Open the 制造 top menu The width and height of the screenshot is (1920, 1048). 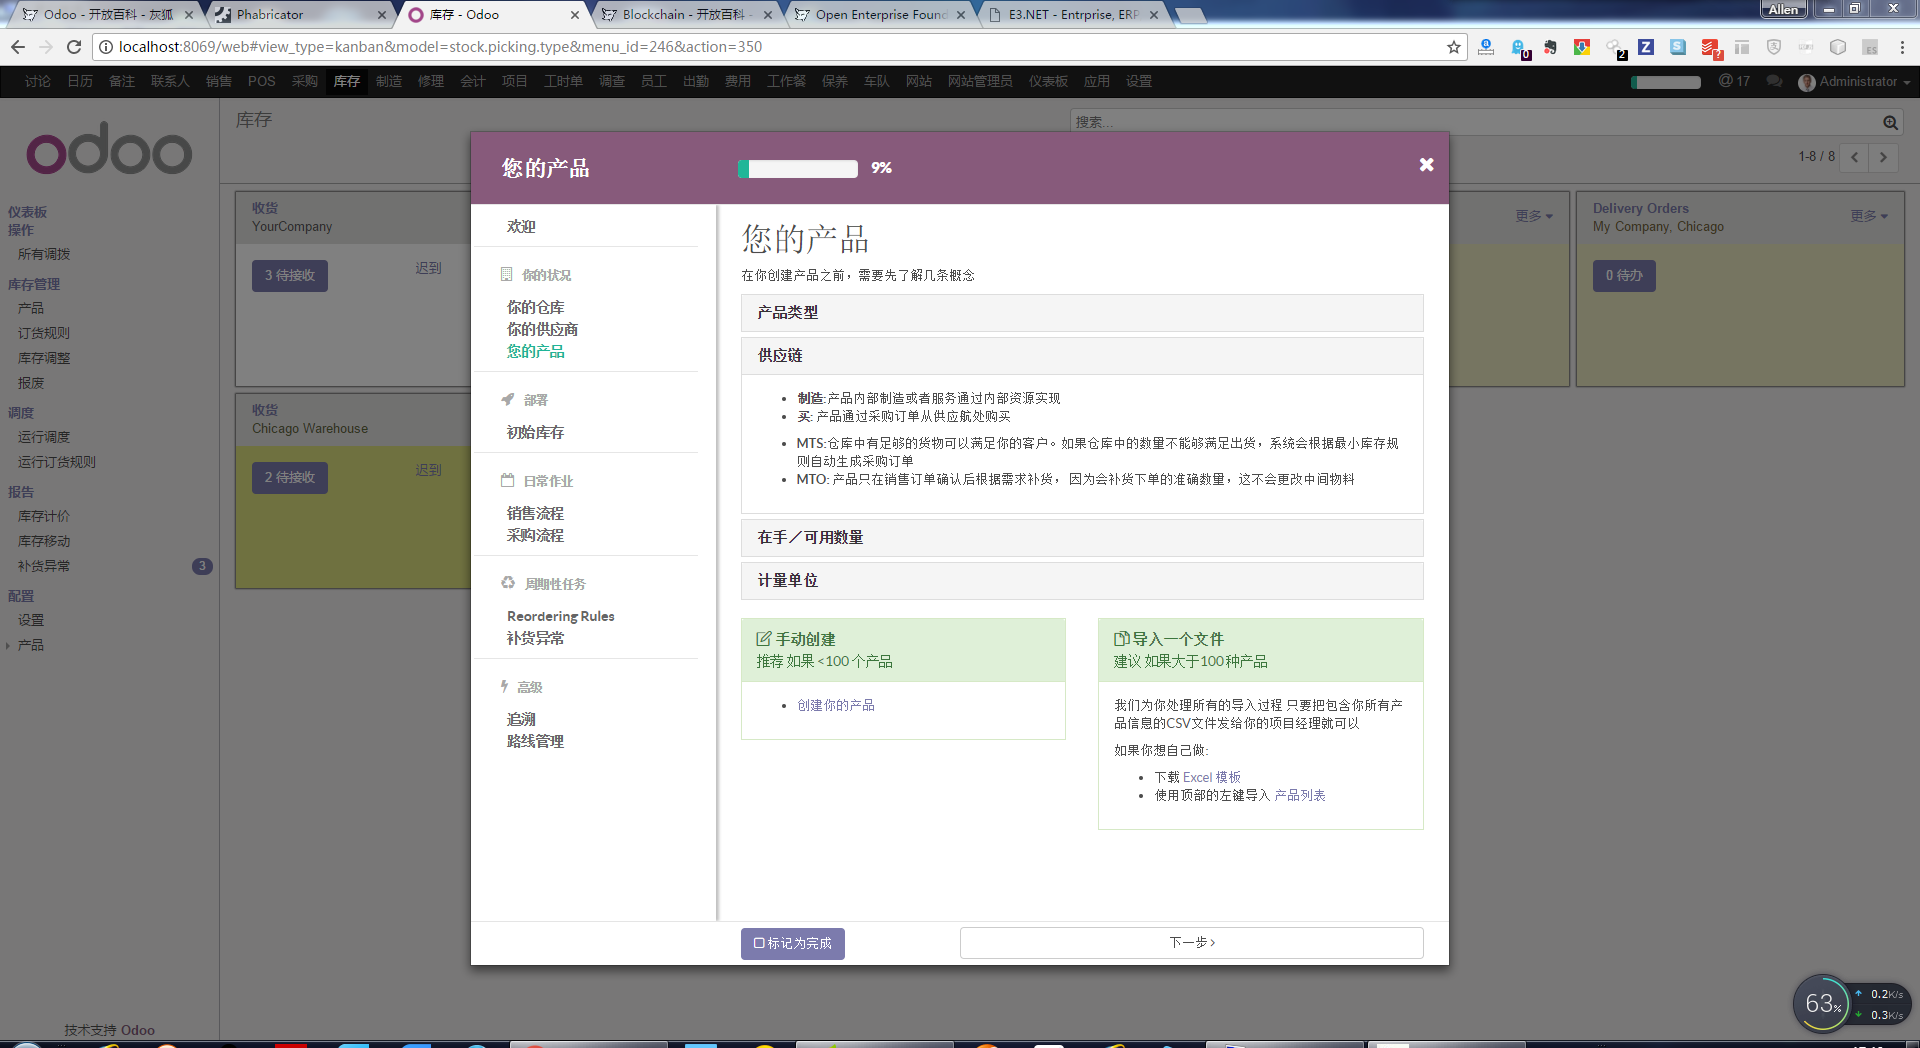coord(388,82)
